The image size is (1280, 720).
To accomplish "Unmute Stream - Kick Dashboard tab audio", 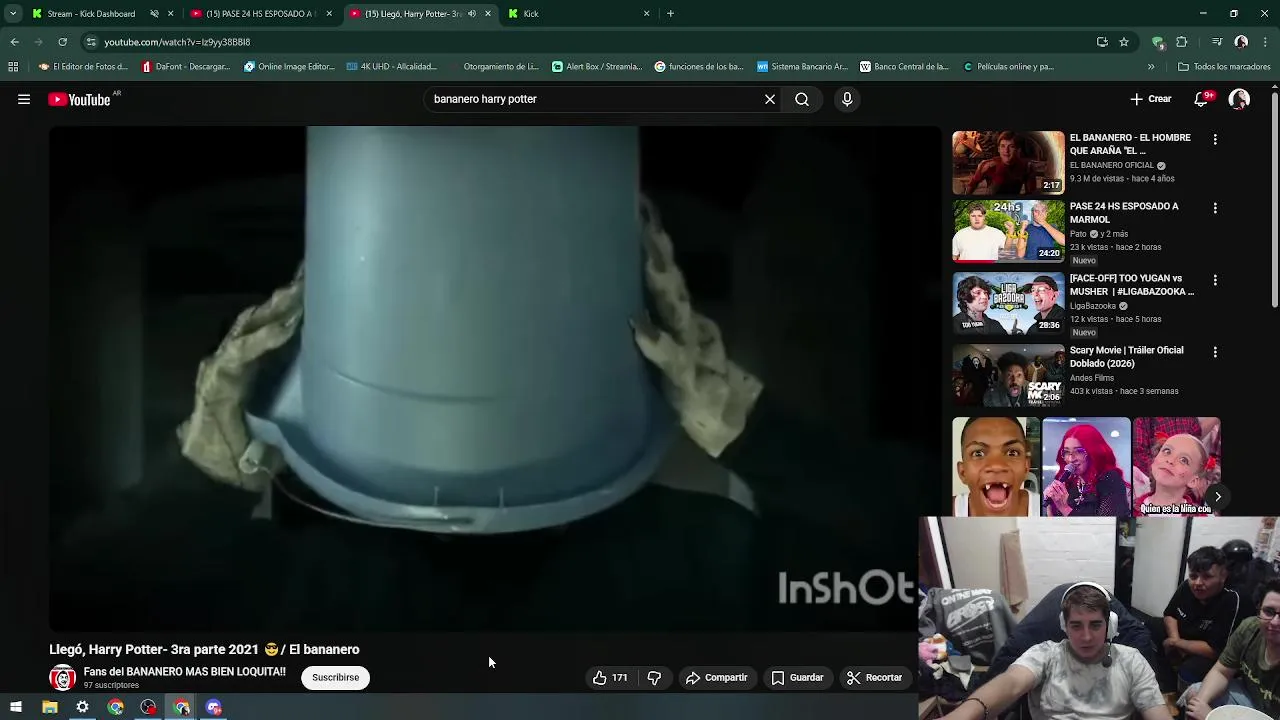I will (154, 14).
